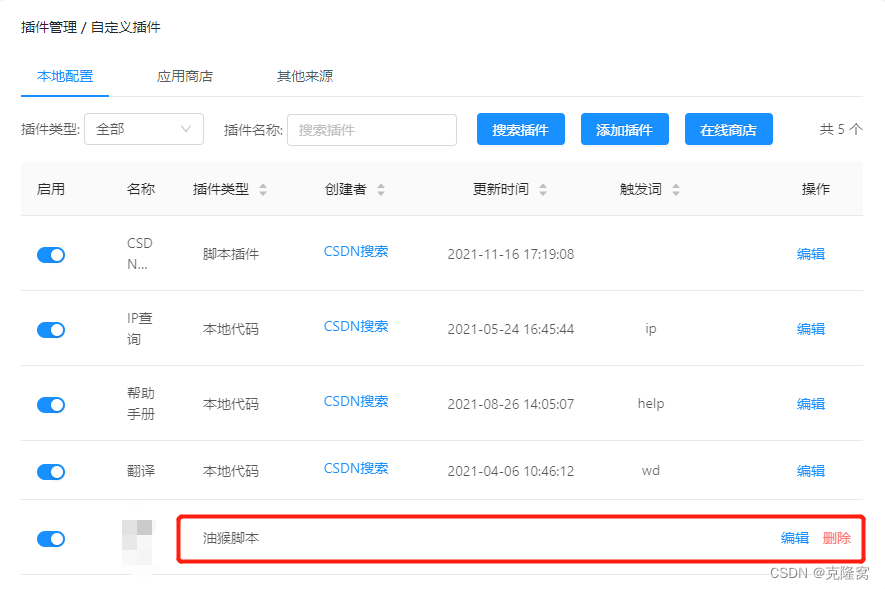Sort by the 触发词 column arrows

coord(676,189)
